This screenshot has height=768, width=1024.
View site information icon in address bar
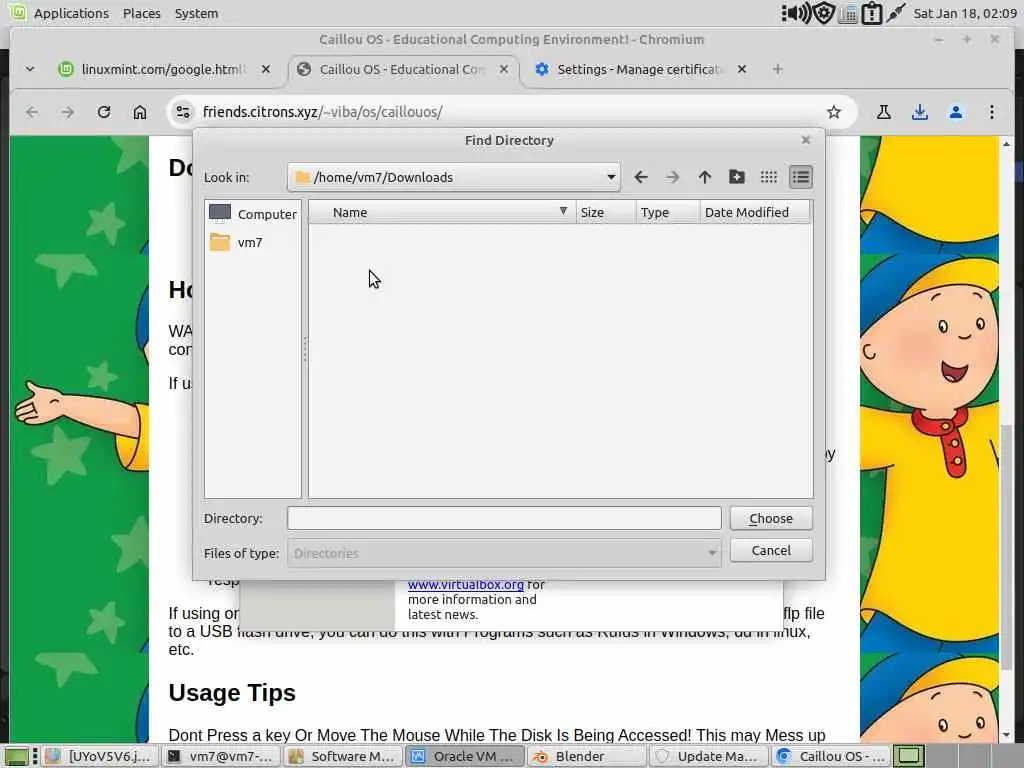pyautogui.click(x=183, y=112)
